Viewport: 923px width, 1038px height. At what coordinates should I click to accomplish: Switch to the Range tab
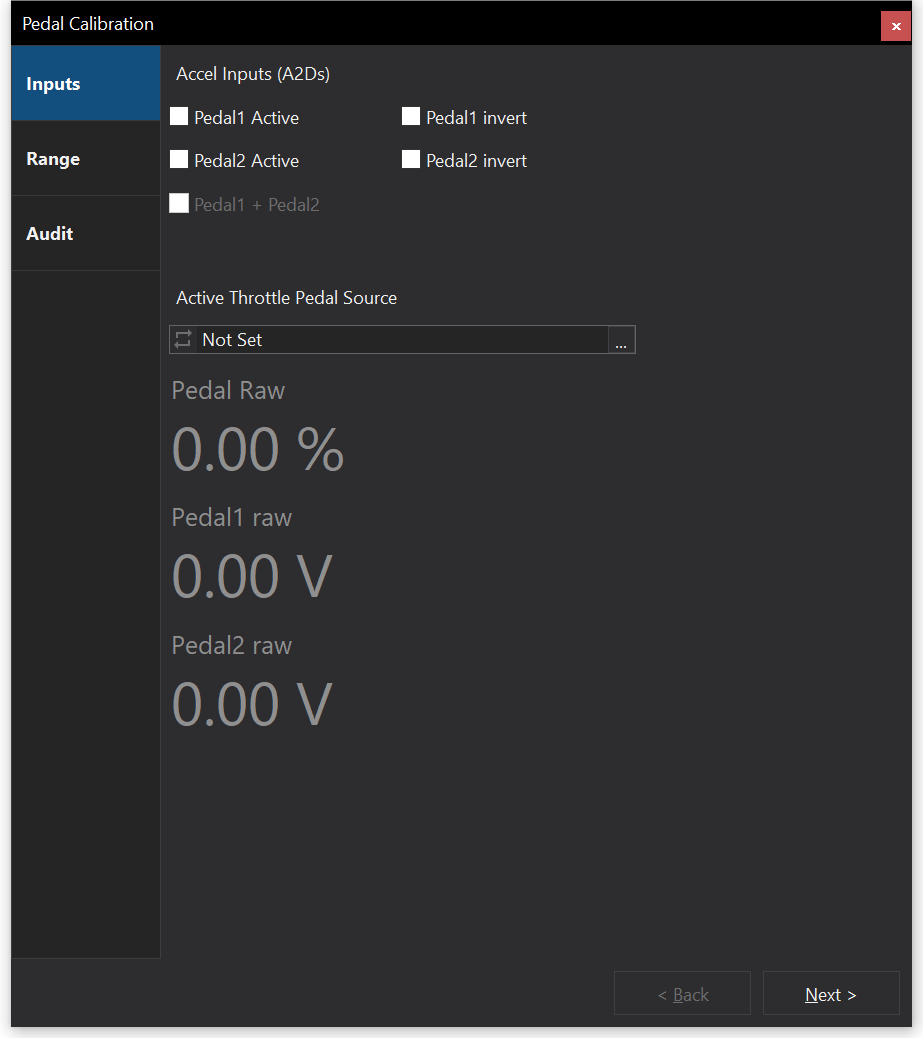(x=86, y=159)
